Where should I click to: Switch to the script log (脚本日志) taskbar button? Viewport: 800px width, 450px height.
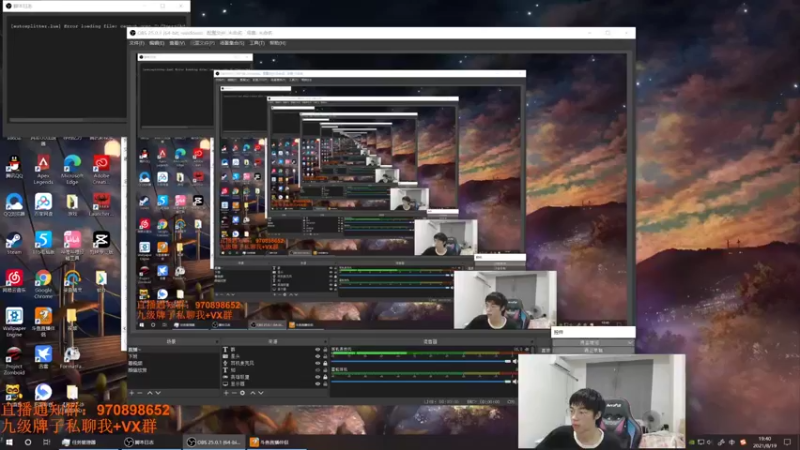click(151, 442)
